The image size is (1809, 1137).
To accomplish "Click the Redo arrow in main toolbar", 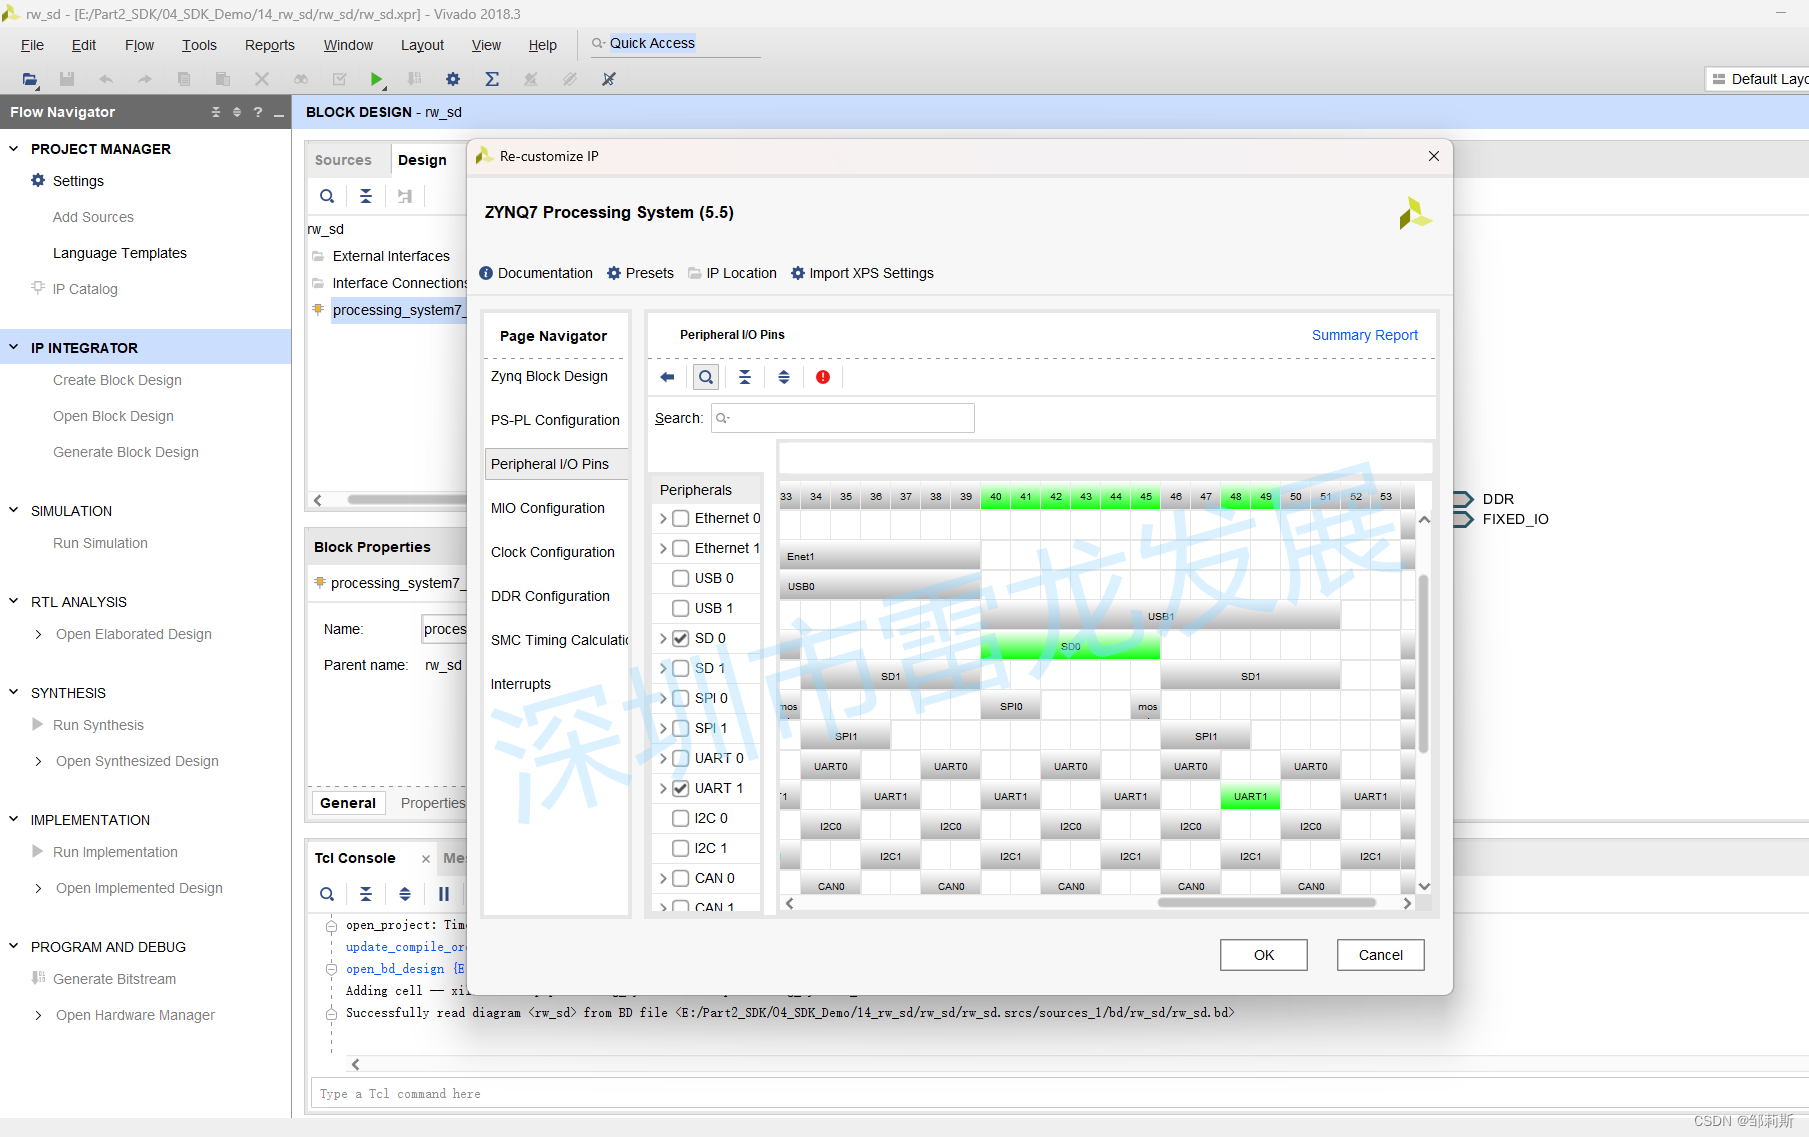I will pos(145,79).
